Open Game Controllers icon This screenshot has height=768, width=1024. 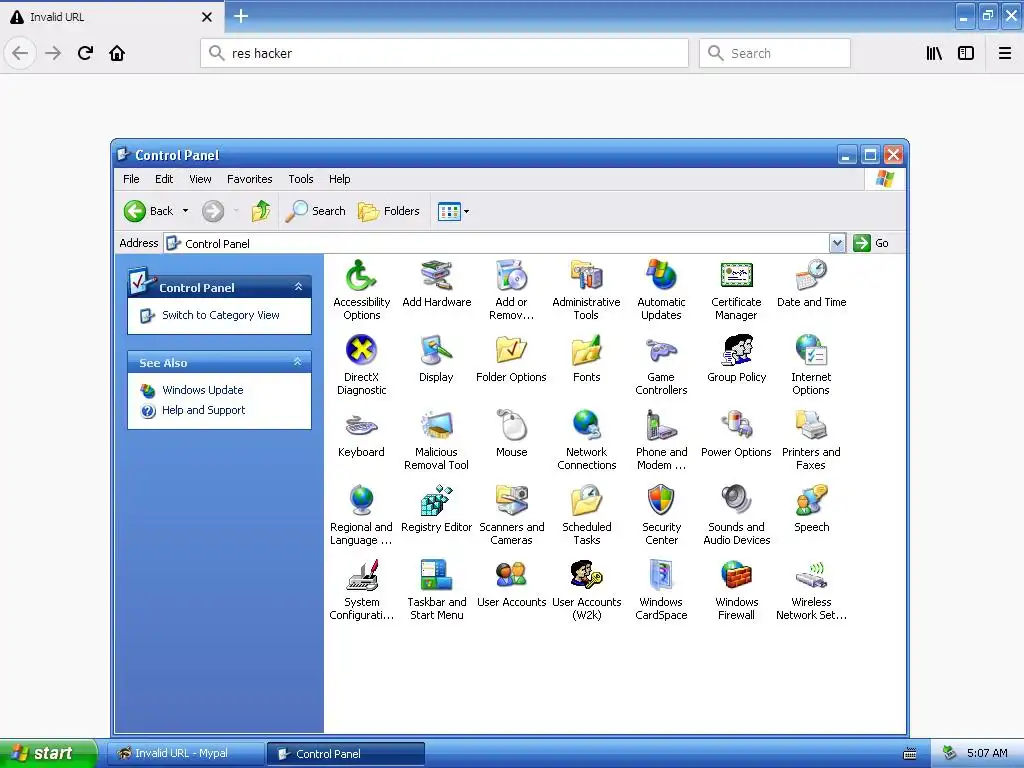tap(661, 365)
